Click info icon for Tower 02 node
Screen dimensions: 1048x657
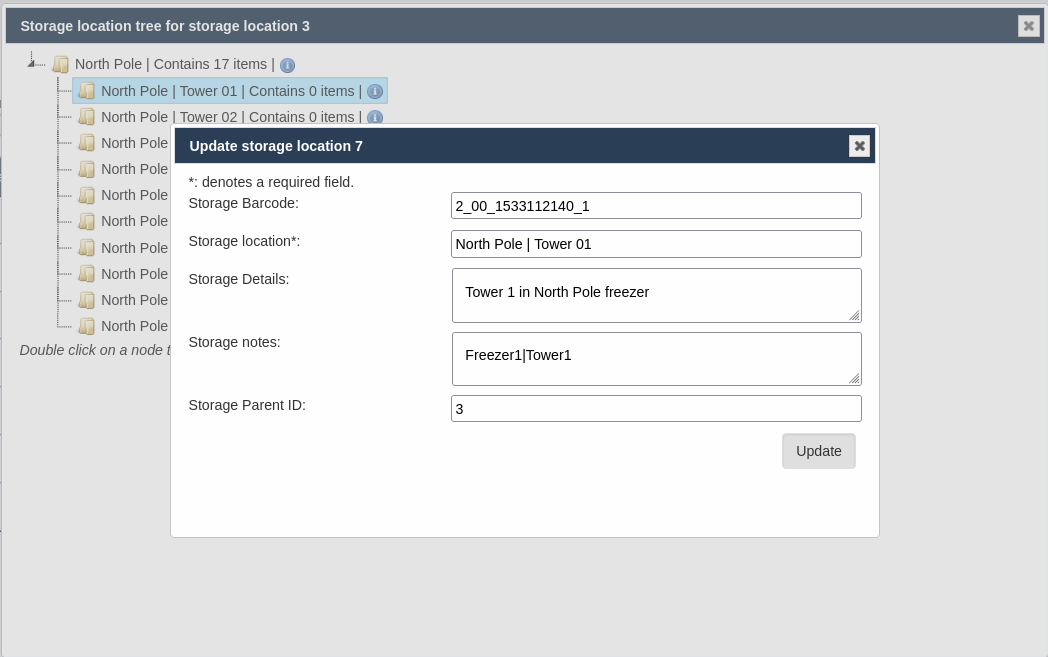(375, 117)
